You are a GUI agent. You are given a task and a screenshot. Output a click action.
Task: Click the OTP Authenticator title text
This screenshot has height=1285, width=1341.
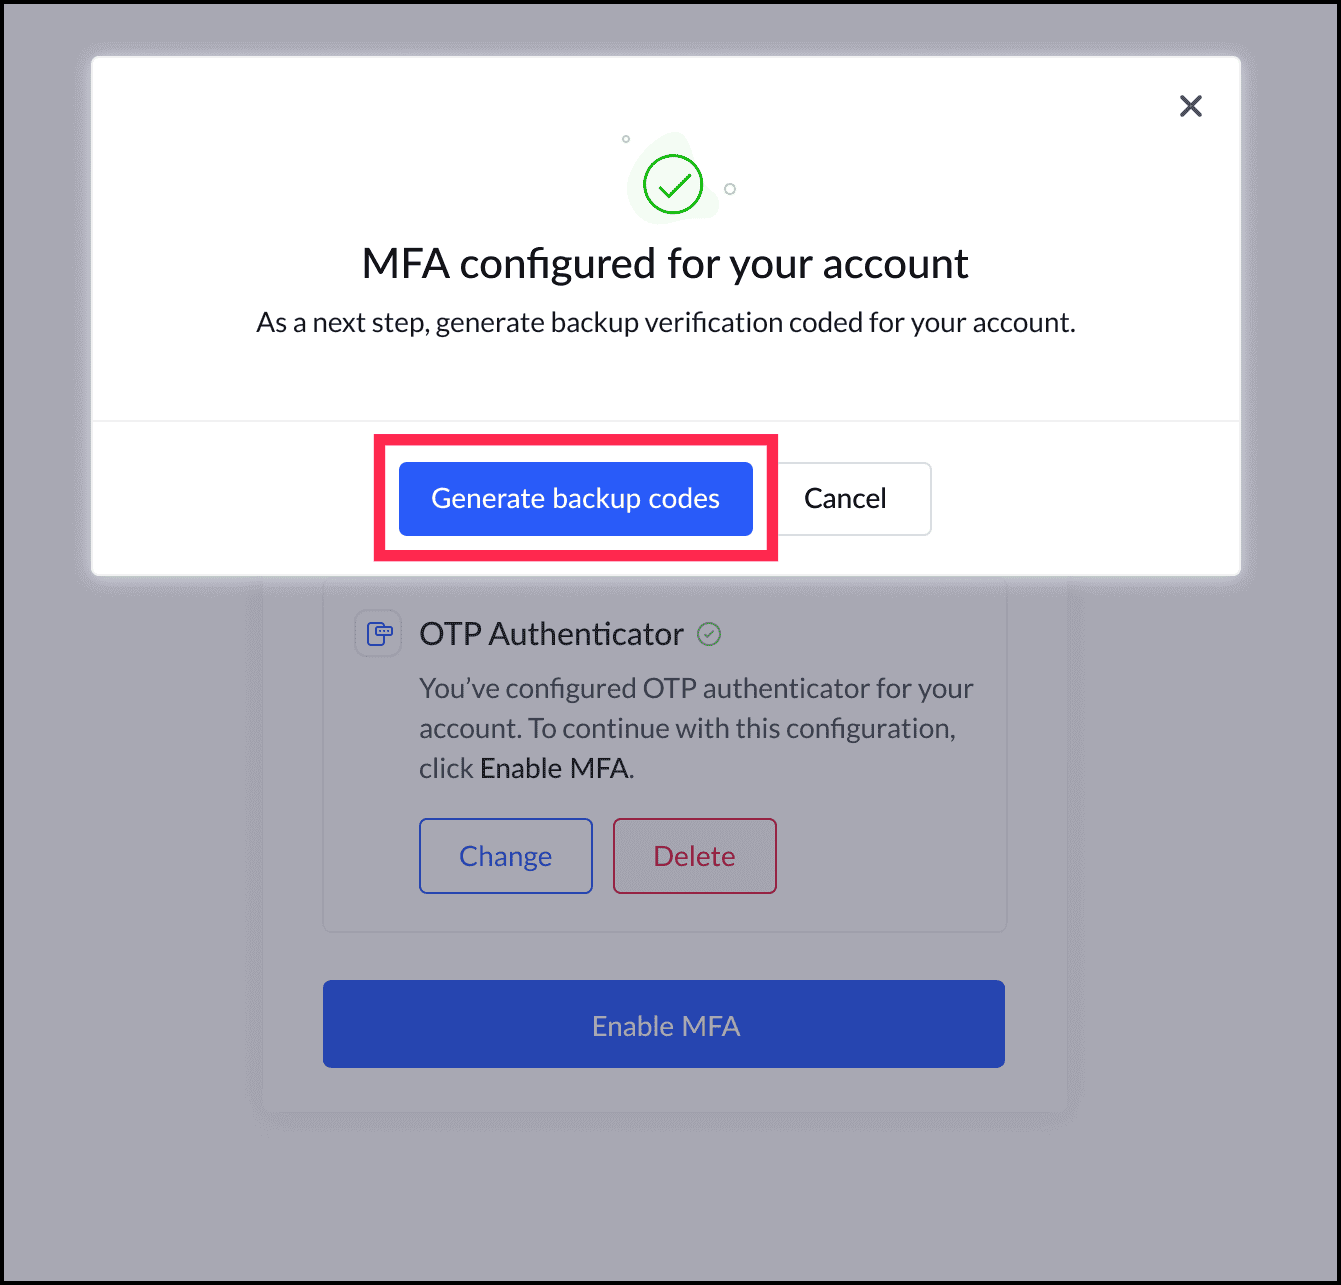tap(551, 634)
